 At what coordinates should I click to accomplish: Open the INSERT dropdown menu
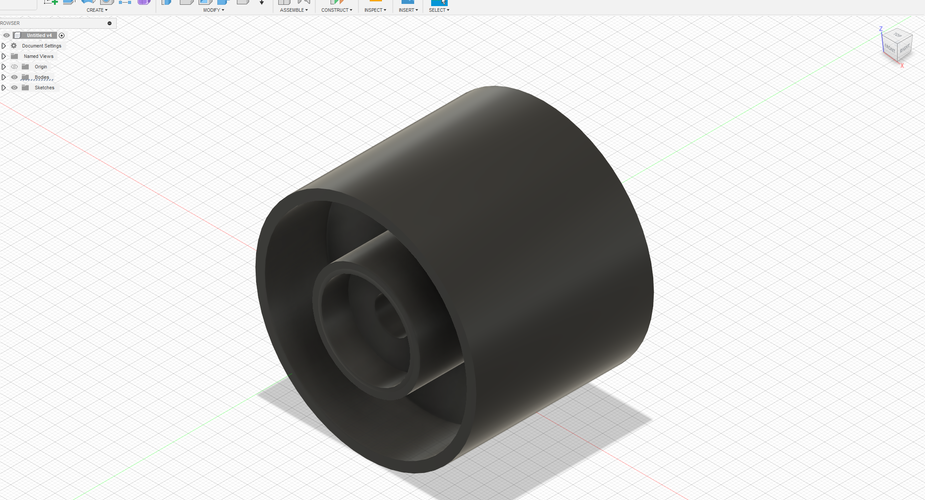pos(408,10)
